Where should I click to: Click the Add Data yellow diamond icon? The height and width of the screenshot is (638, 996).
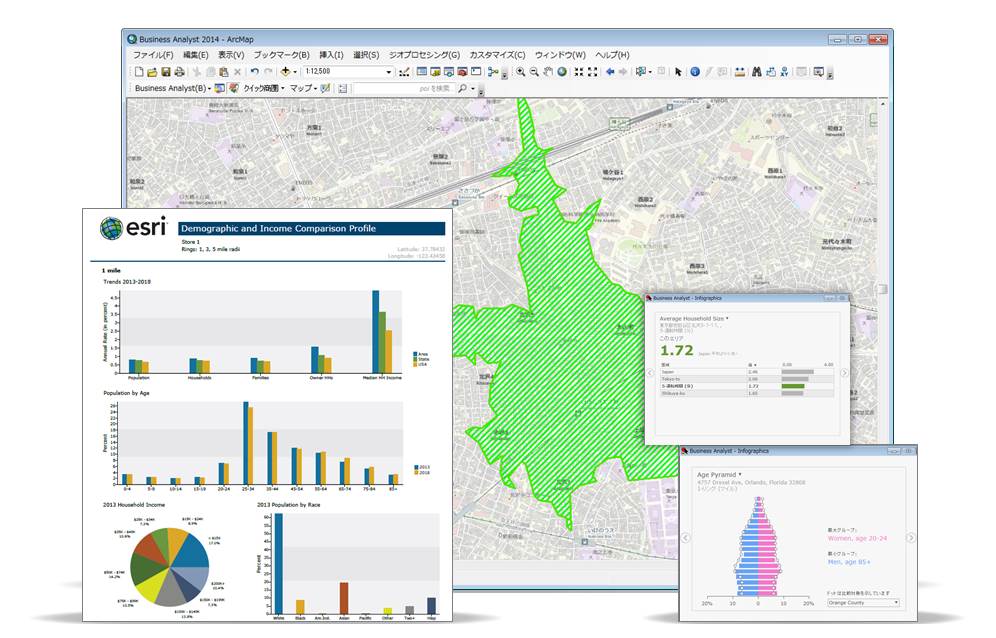[285, 72]
